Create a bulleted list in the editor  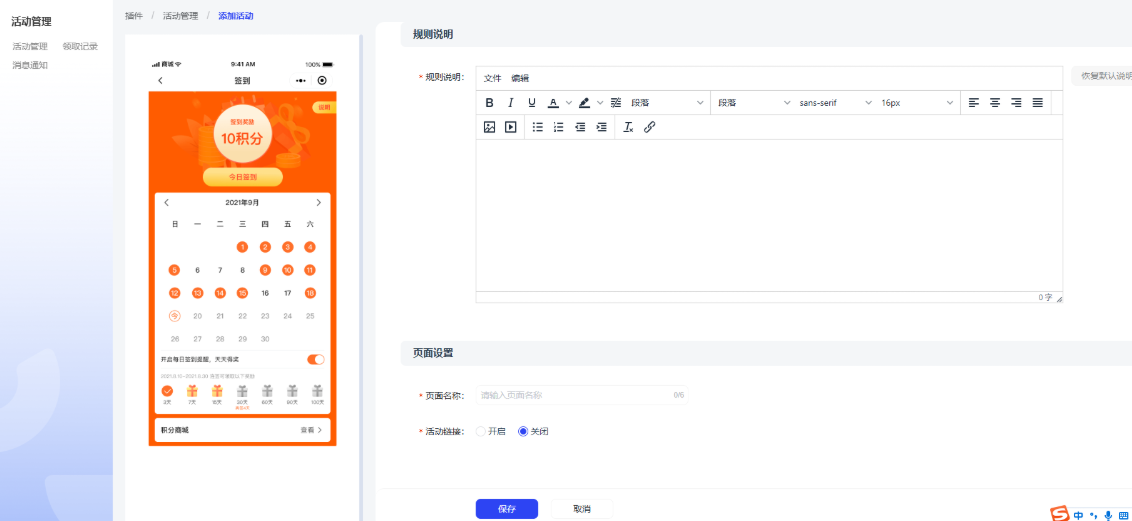click(537, 127)
